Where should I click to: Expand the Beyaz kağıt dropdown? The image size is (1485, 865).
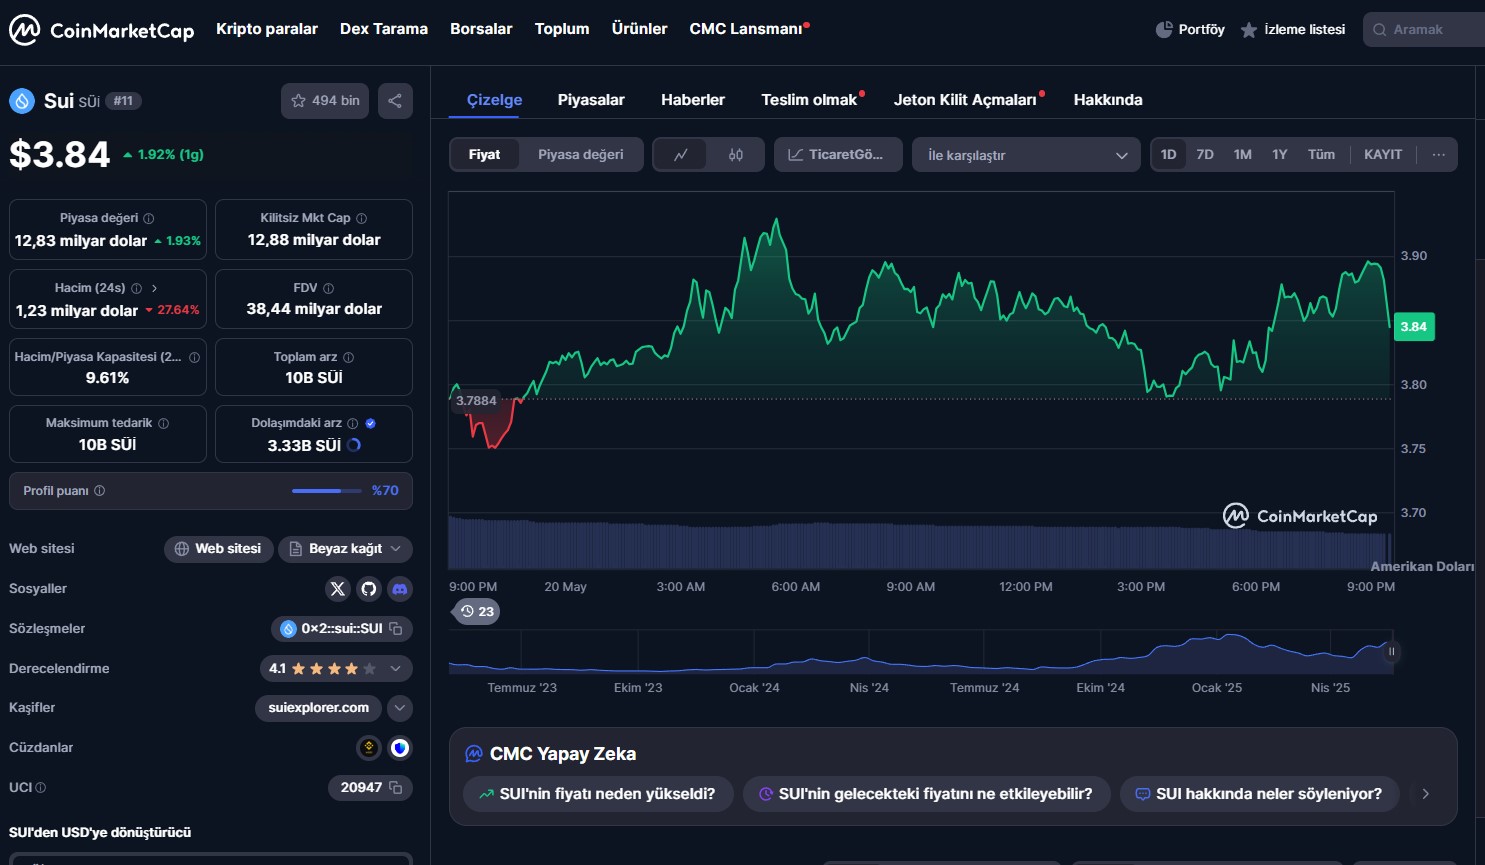point(345,549)
